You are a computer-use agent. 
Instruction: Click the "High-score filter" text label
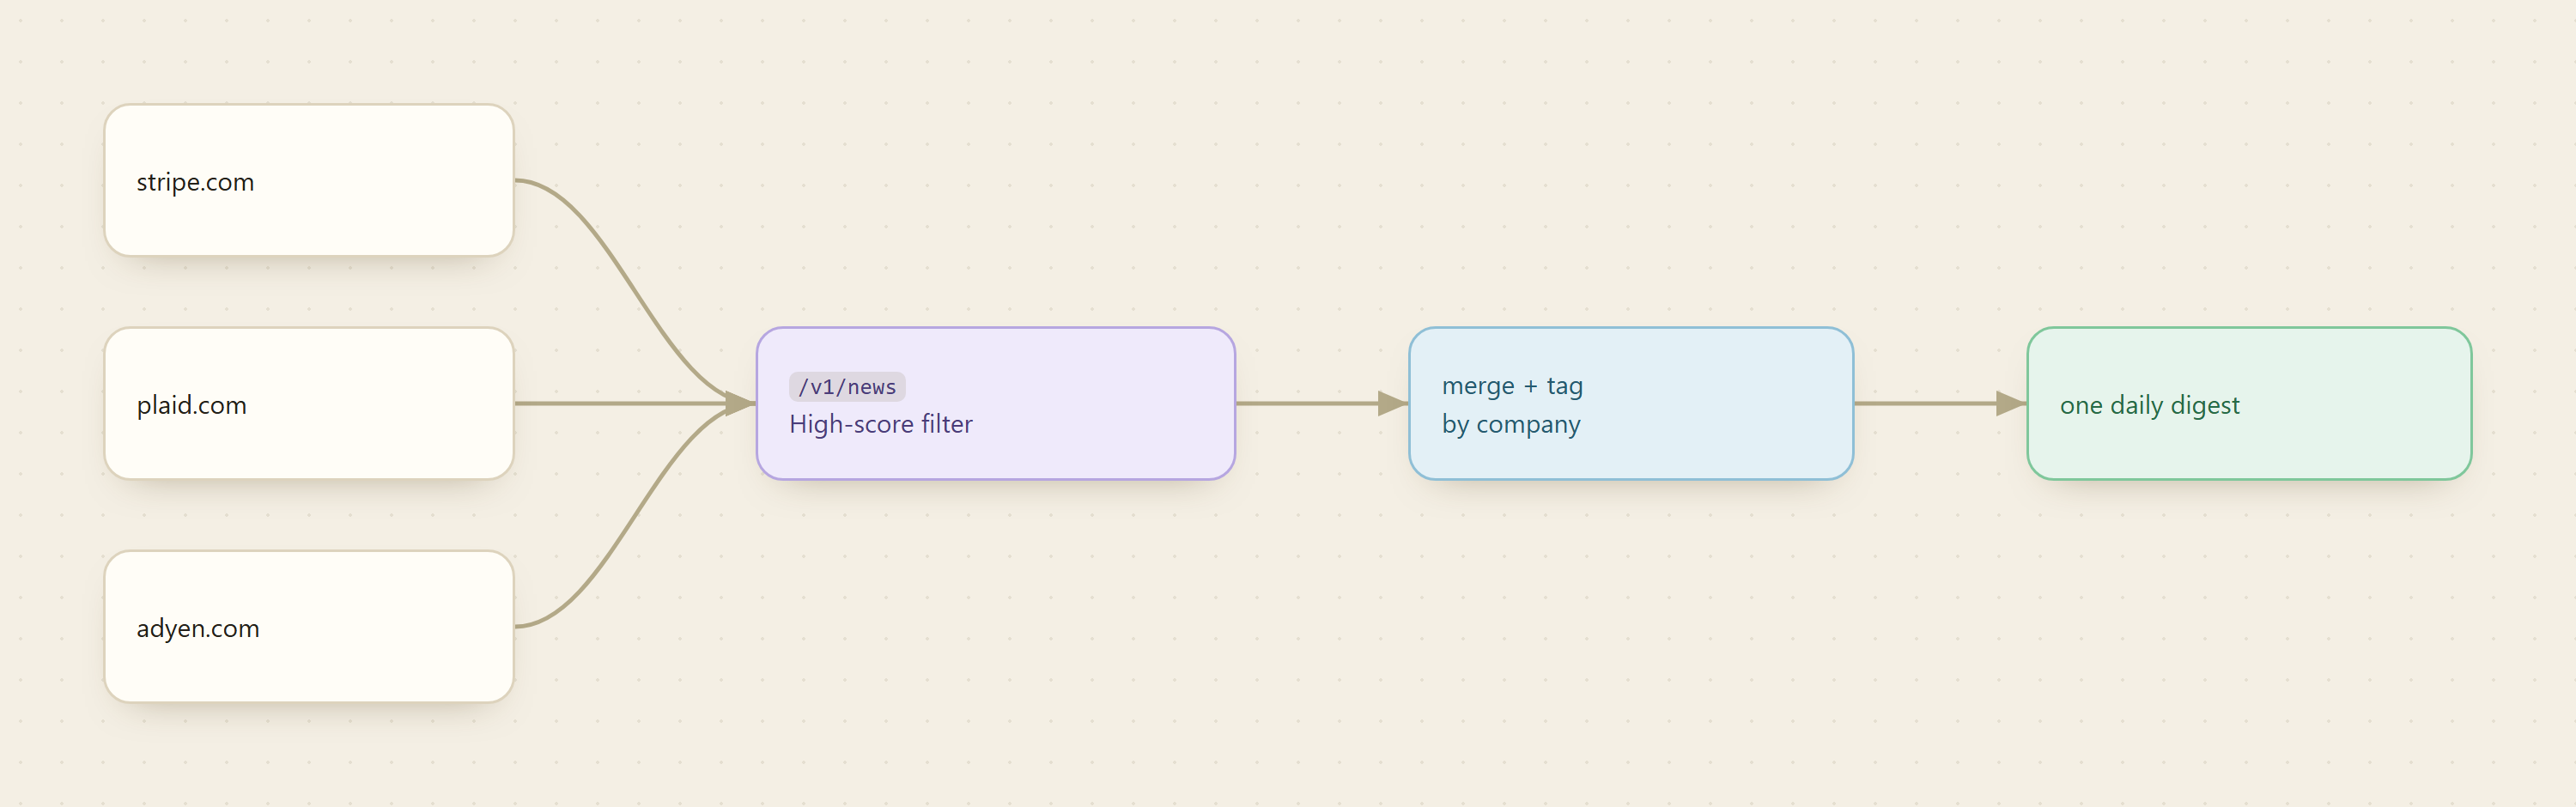pyautogui.click(x=881, y=425)
